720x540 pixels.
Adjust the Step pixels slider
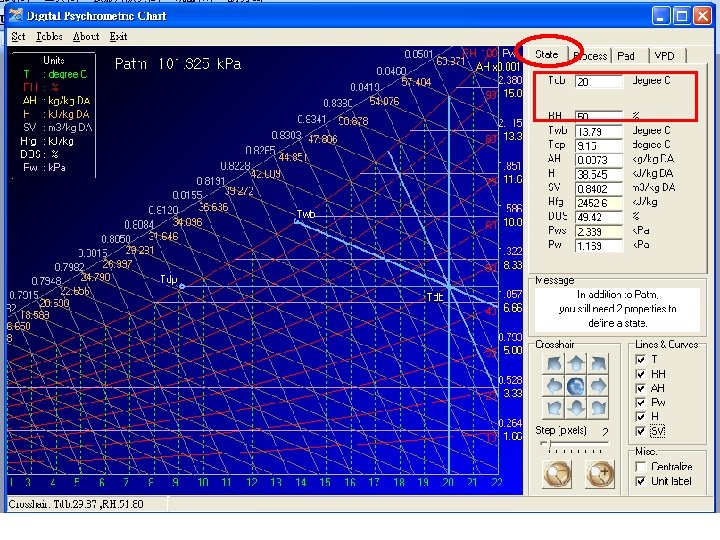(575, 444)
